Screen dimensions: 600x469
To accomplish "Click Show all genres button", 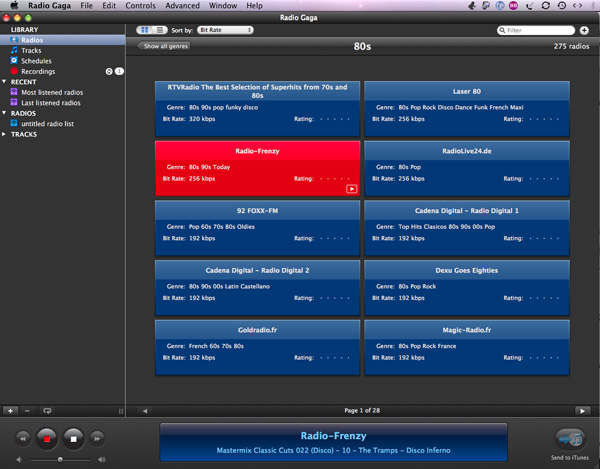I will (165, 46).
